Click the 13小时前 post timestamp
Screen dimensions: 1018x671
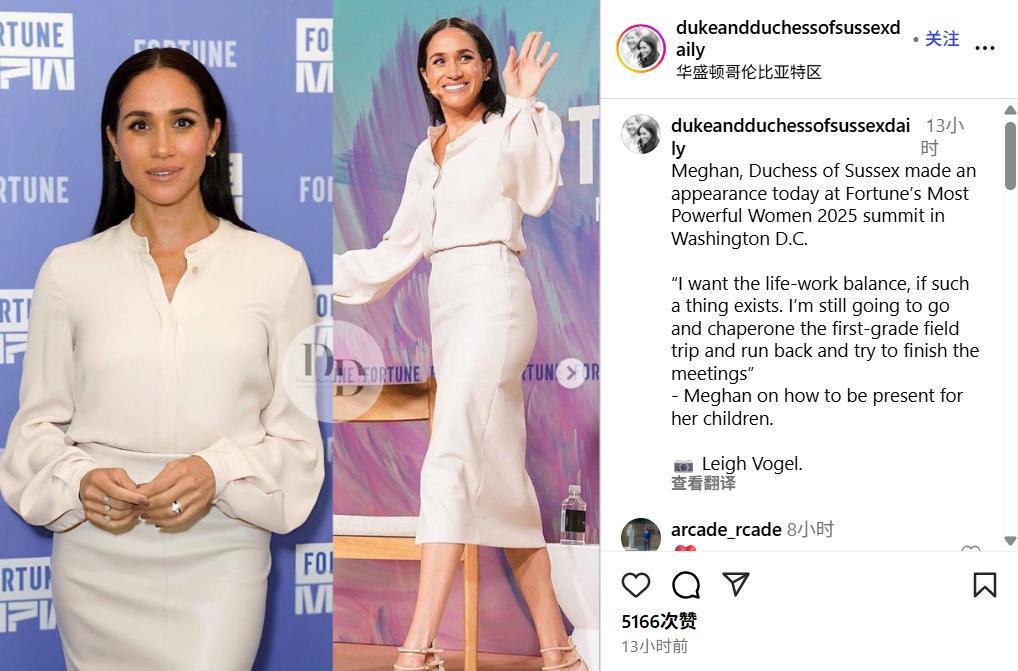click(x=654, y=646)
